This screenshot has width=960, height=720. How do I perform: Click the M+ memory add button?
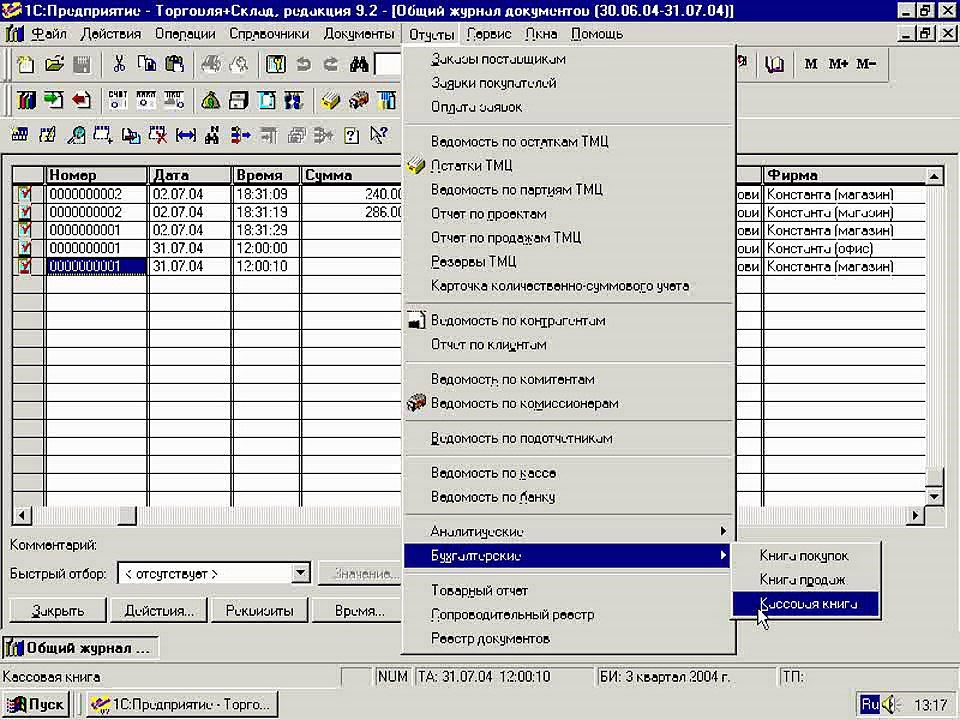(x=838, y=64)
